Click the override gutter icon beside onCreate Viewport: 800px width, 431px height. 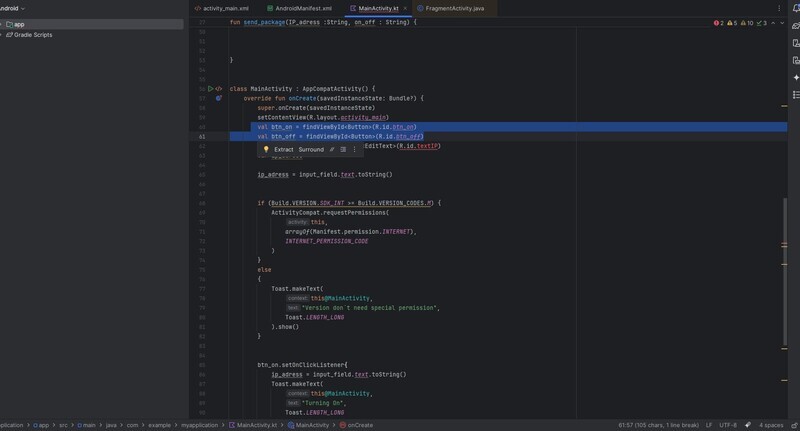pos(218,98)
